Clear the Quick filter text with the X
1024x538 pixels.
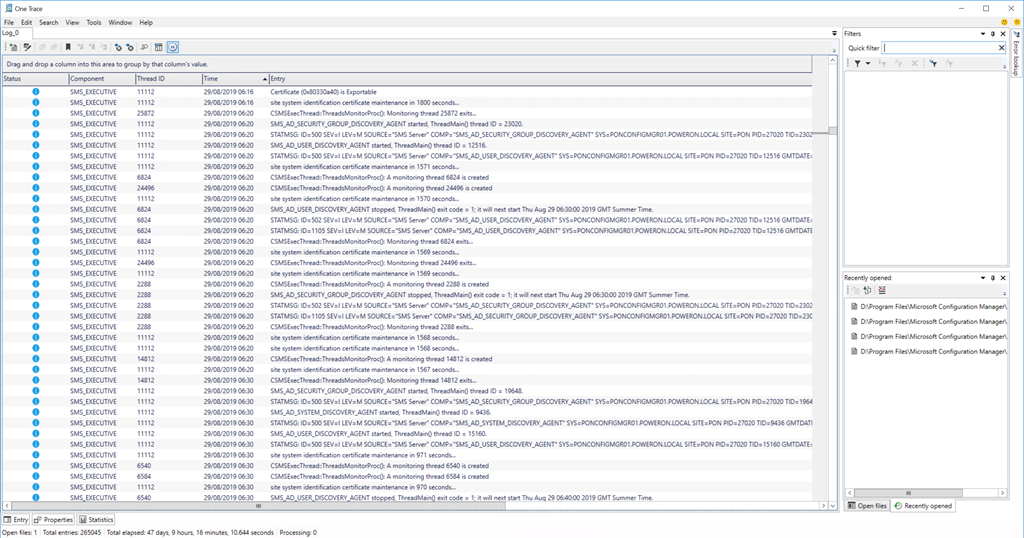[x=1001, y=47]
